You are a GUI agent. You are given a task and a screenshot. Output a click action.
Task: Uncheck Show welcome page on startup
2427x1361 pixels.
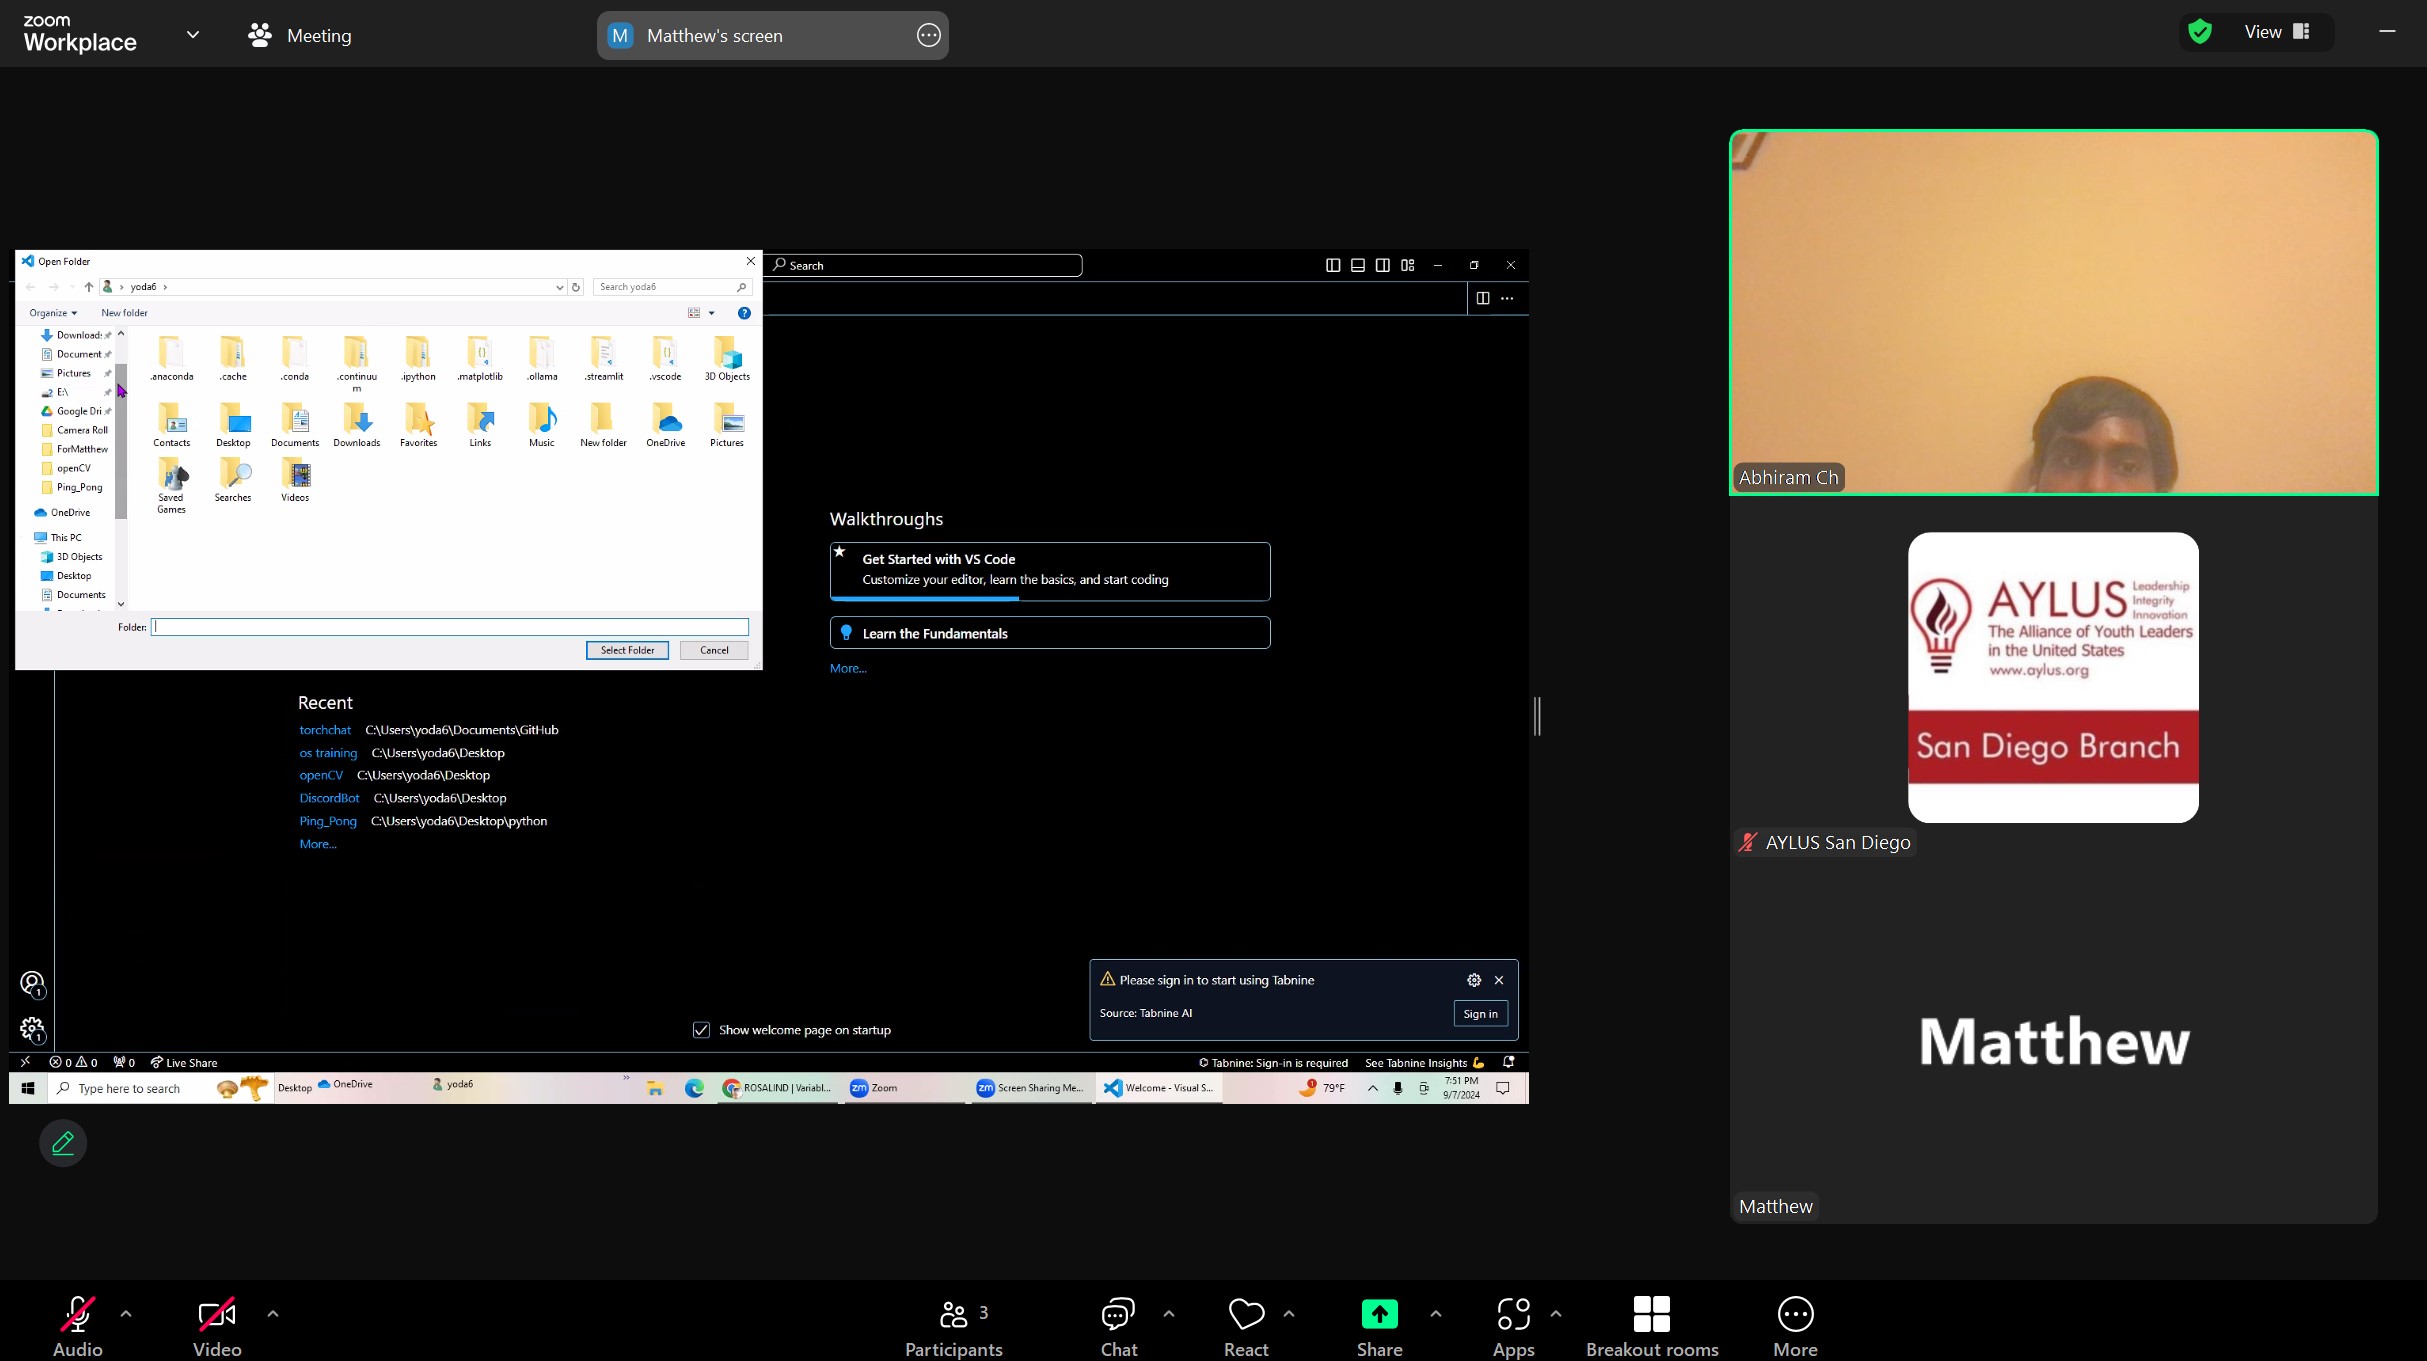(701, 1030)
